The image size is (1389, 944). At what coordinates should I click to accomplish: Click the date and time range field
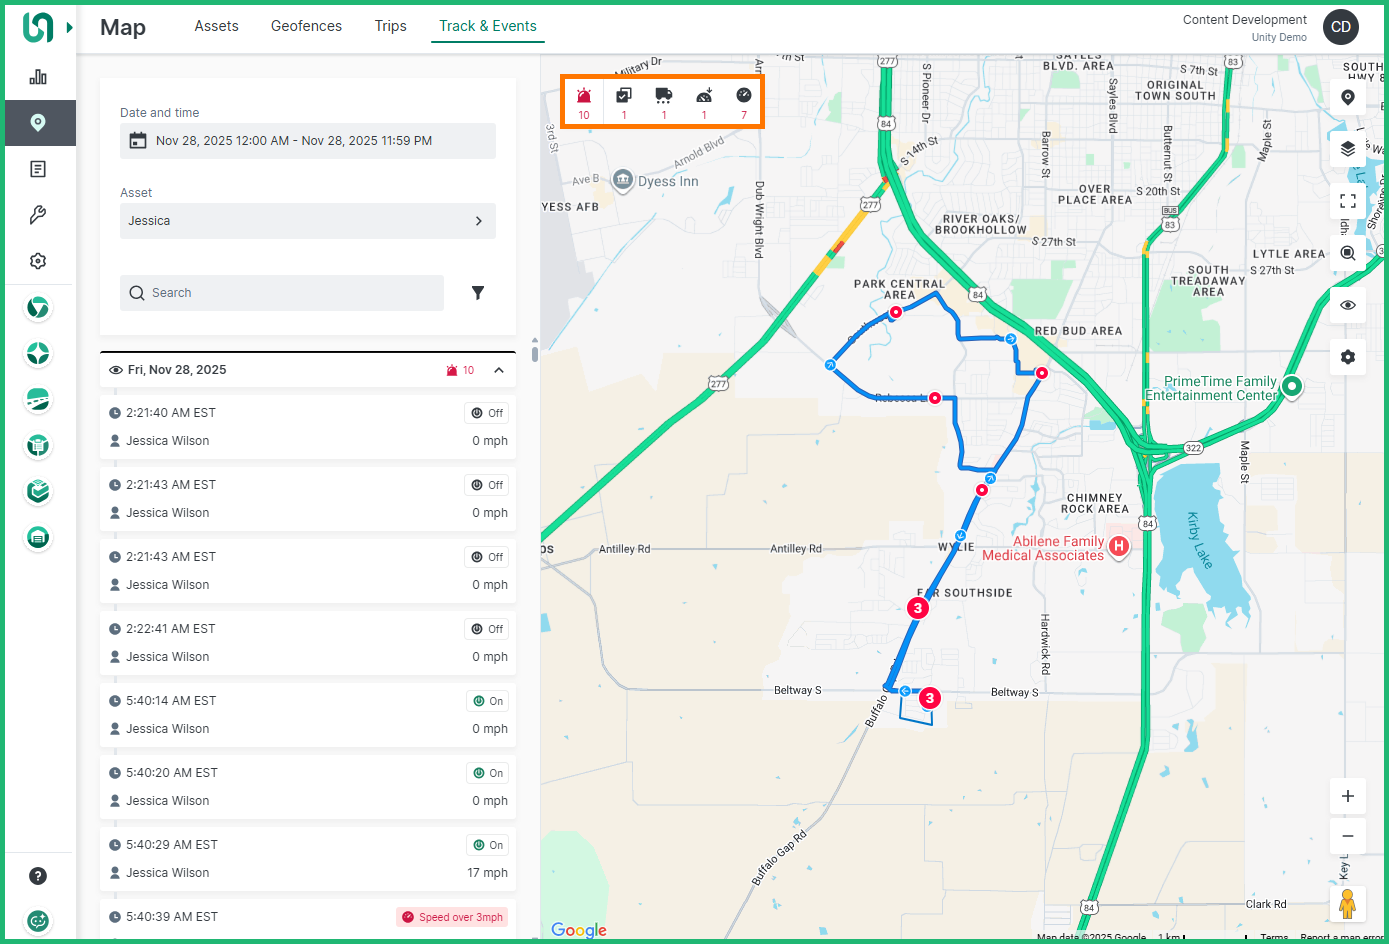tap(307, 141)
